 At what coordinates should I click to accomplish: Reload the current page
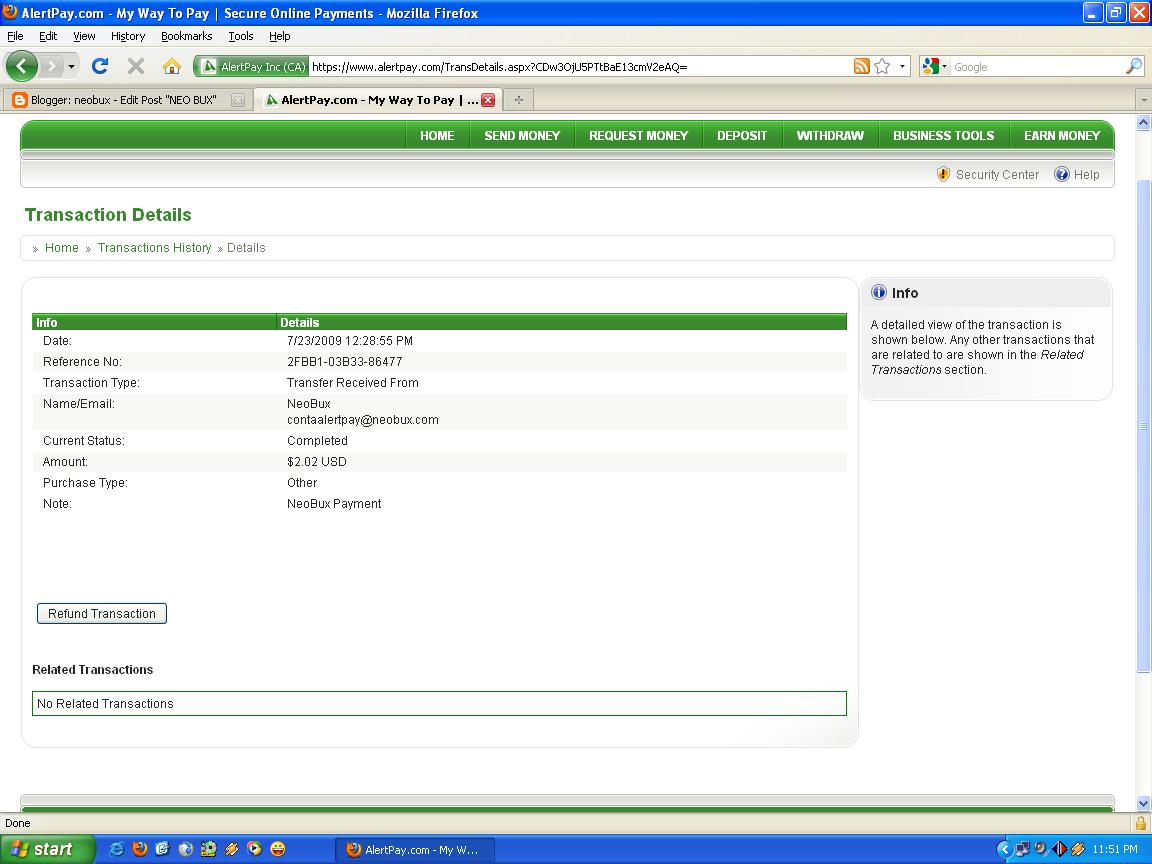coord(99,66)
